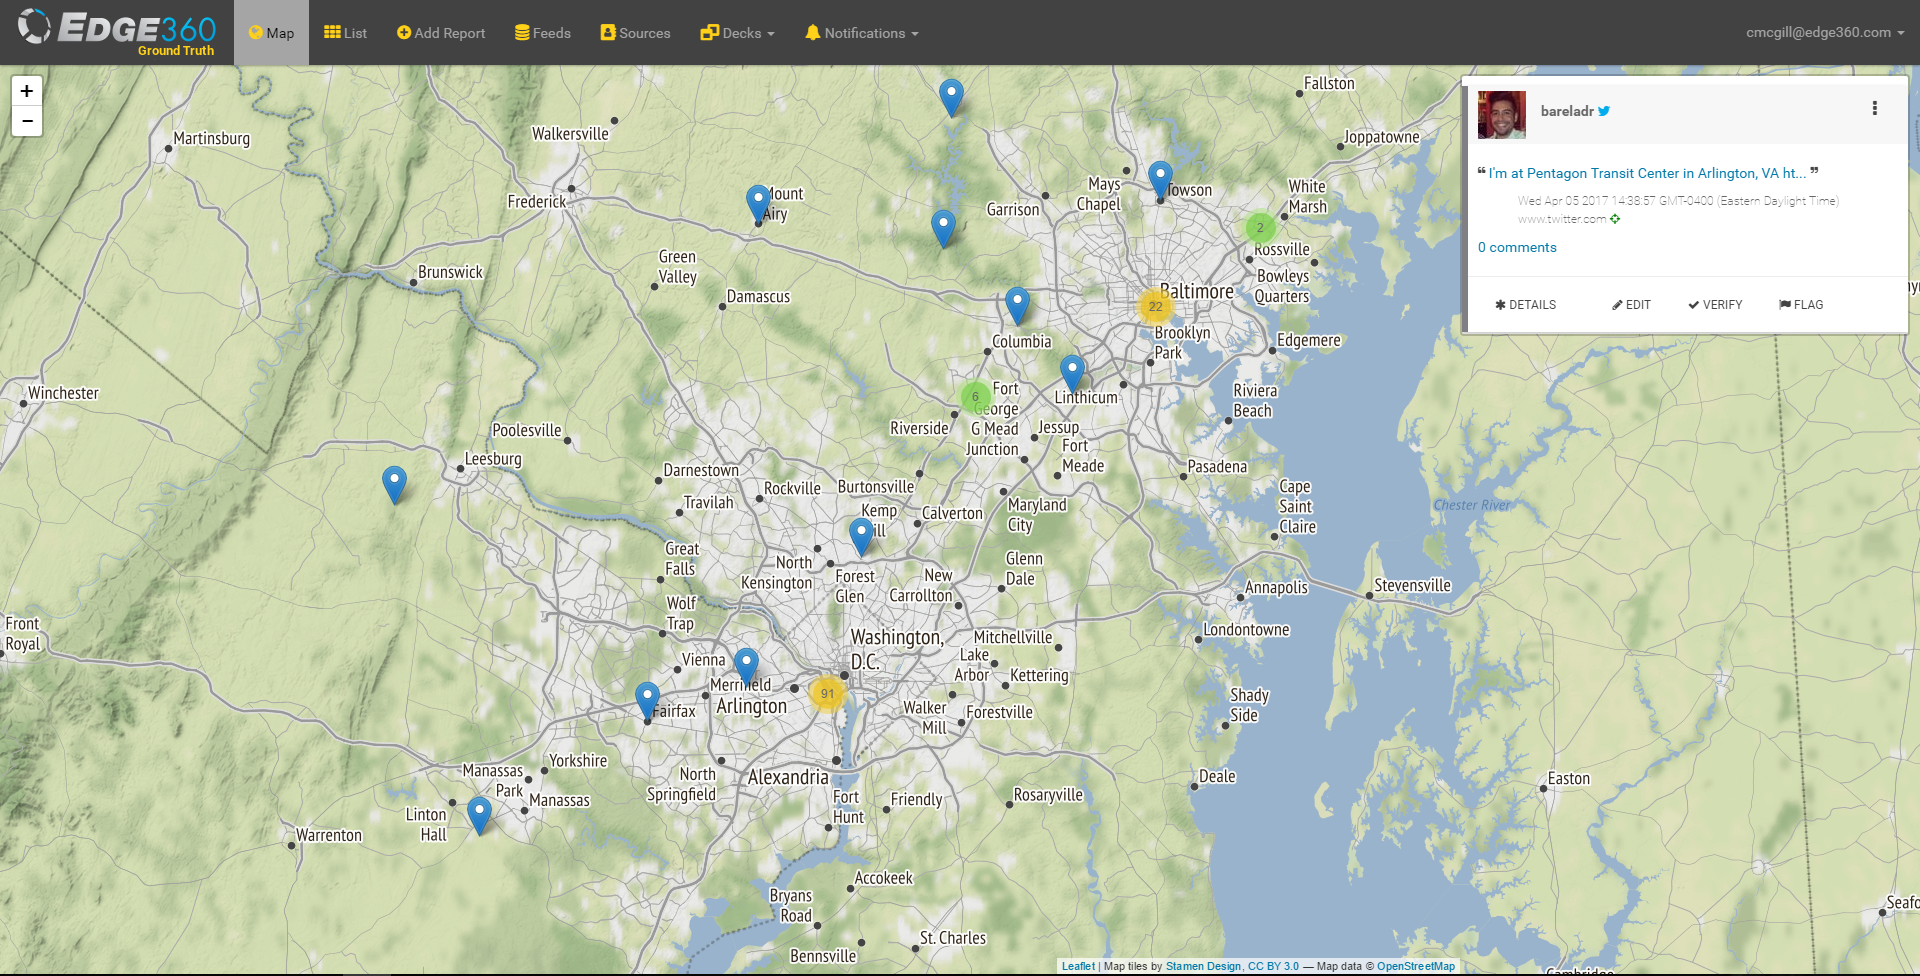The image size is (1920, 976).
Task: Open report DETAILS button
Action: pos(1525,305)
